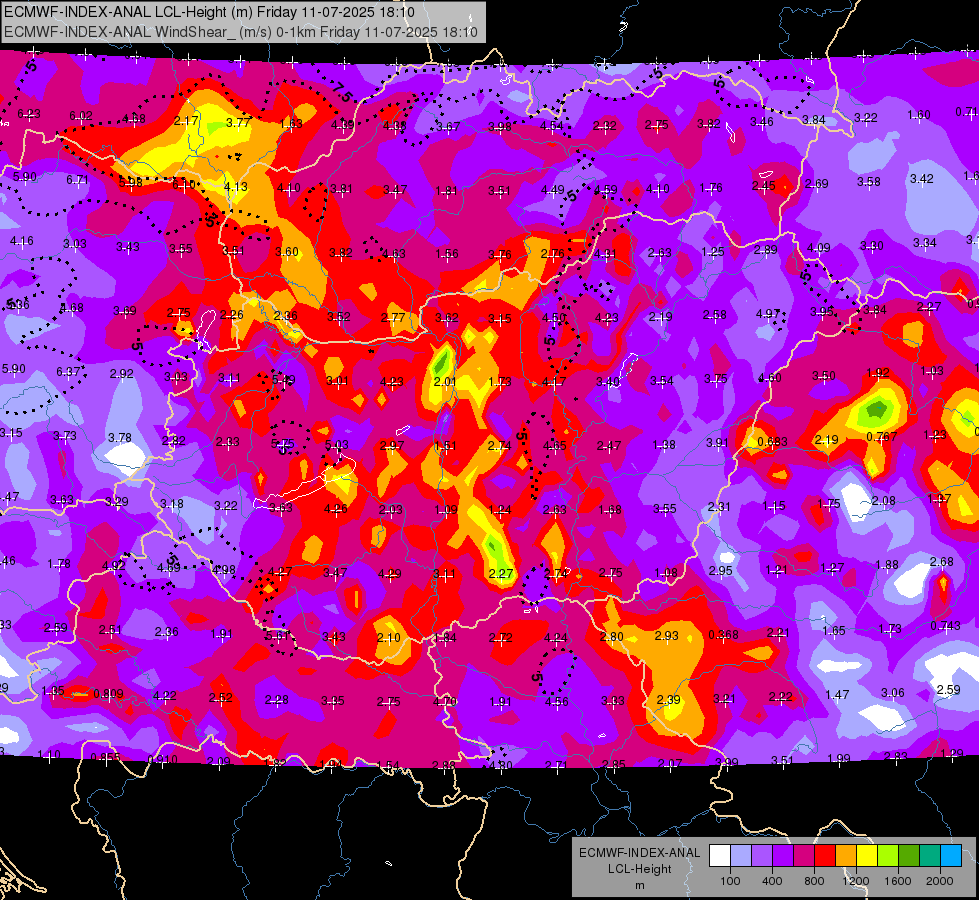Image resolution: width=979 pixels, height=900 pixels.
Task: Click the legend text 'ECMWF-INDEX-ANAL'
Action: coord(639,853)
